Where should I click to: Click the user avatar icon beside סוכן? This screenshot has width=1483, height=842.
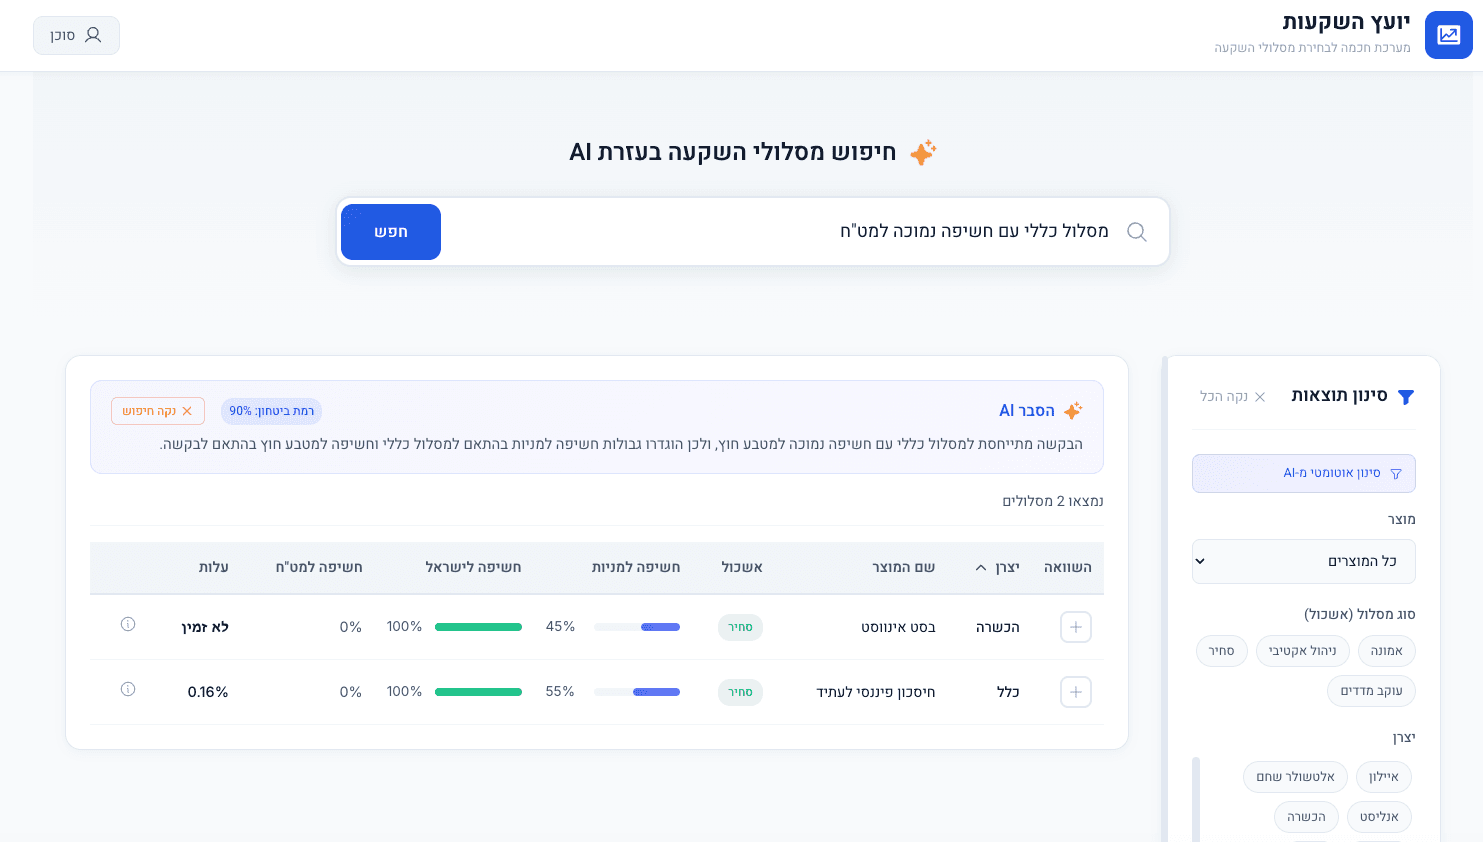(x=93, y=35)
